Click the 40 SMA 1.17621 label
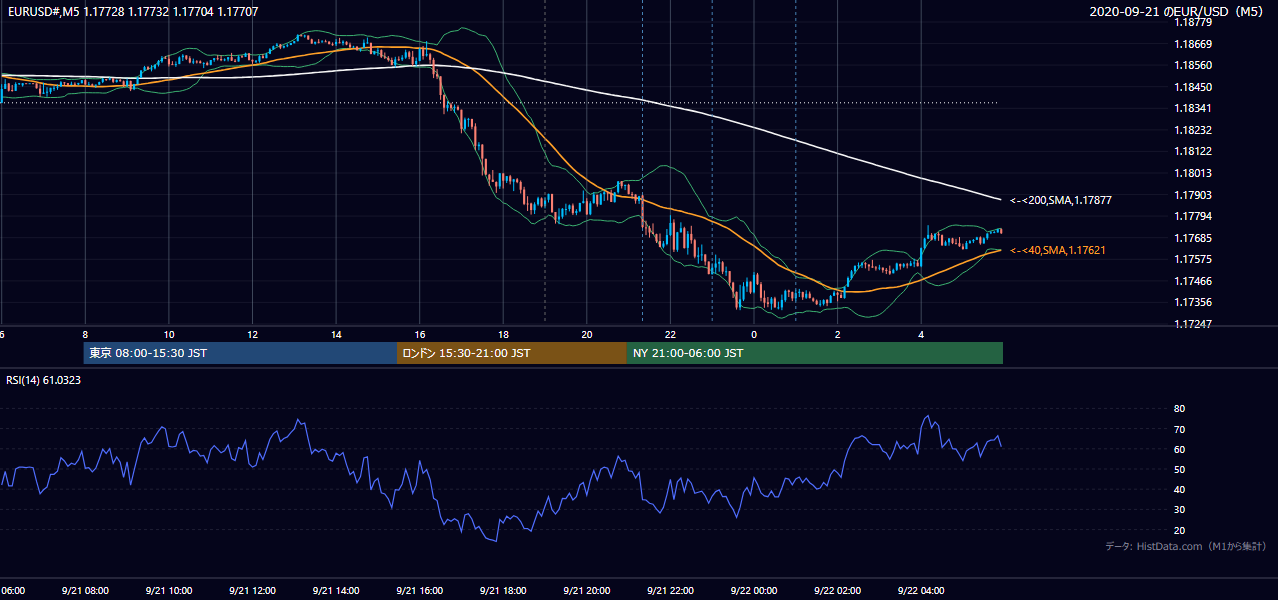The image size is (1278, 600). pos(1058,250)
